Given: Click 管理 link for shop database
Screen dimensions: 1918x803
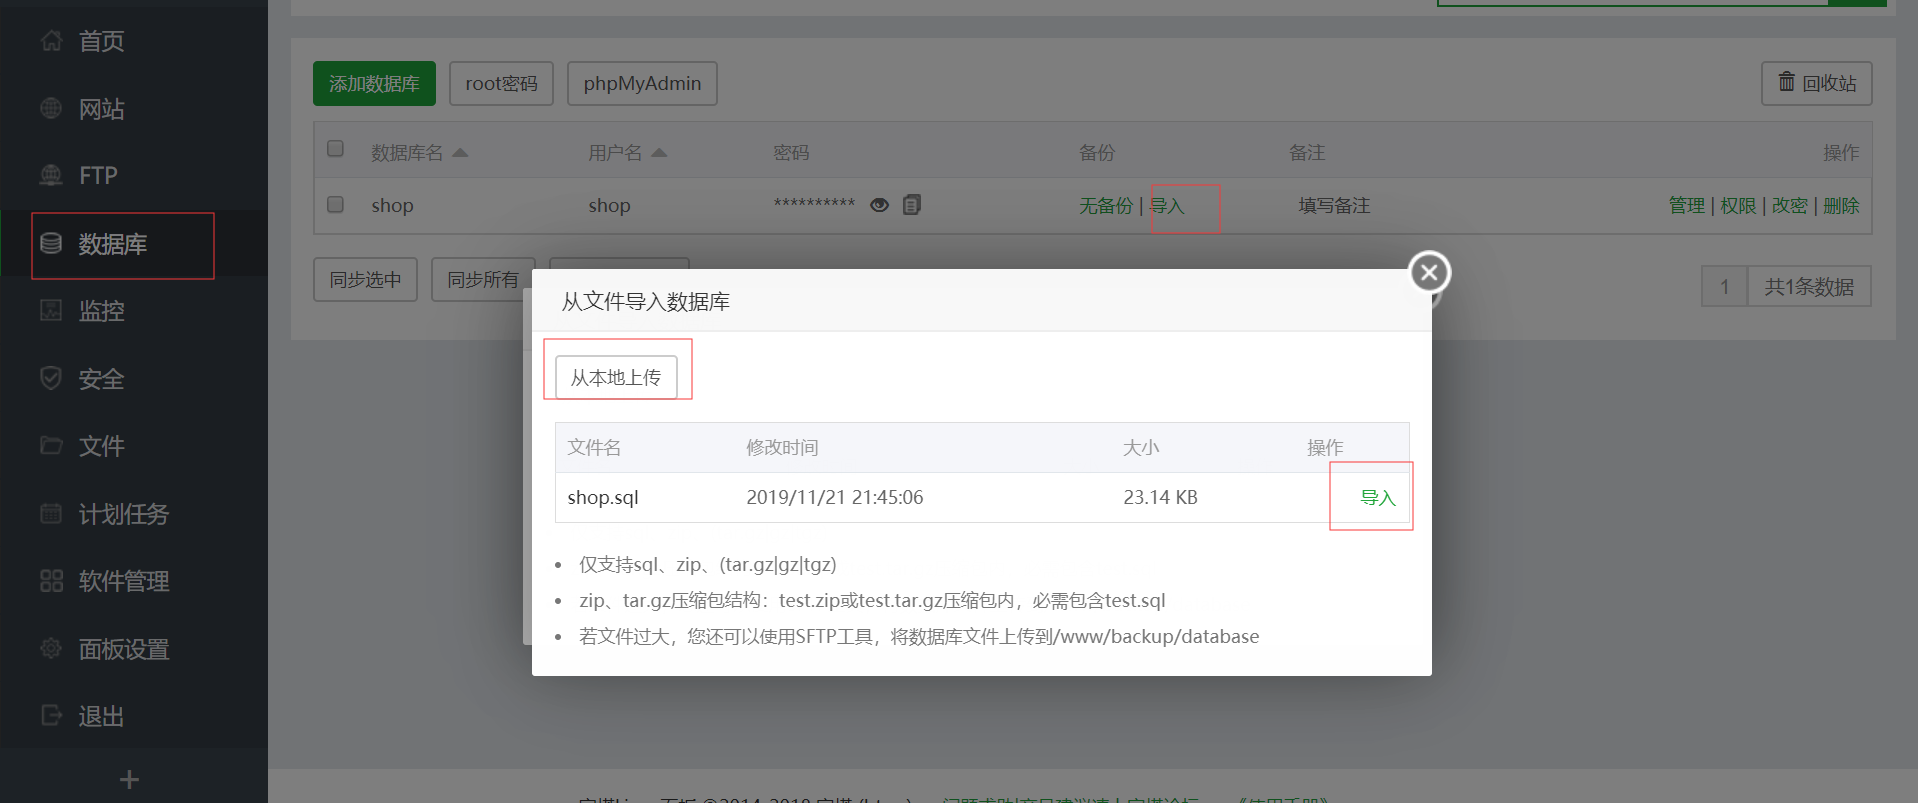Looking at the screenshot, I should pyautogui.click(x=1687, y=205).
